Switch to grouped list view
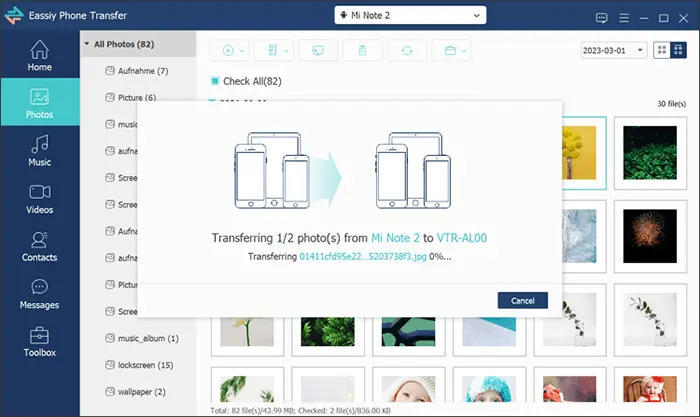This screenshot has height=417, width=700. point(678,50)
